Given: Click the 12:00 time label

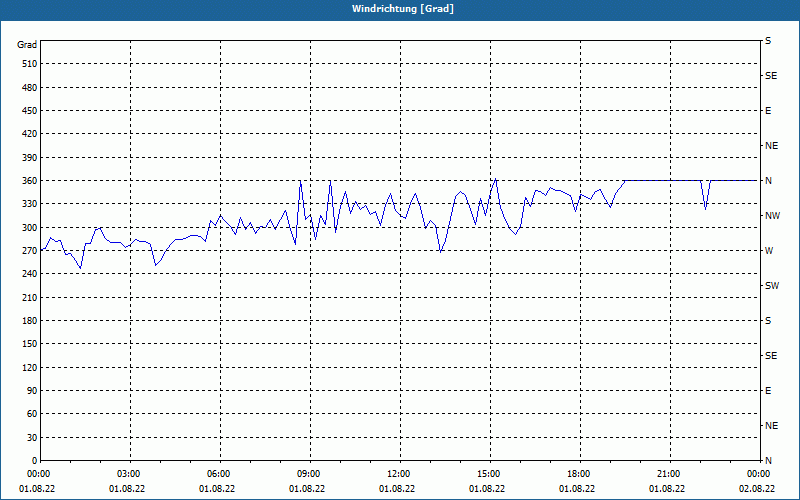Looking at the screenshot, I should point(397,474).
